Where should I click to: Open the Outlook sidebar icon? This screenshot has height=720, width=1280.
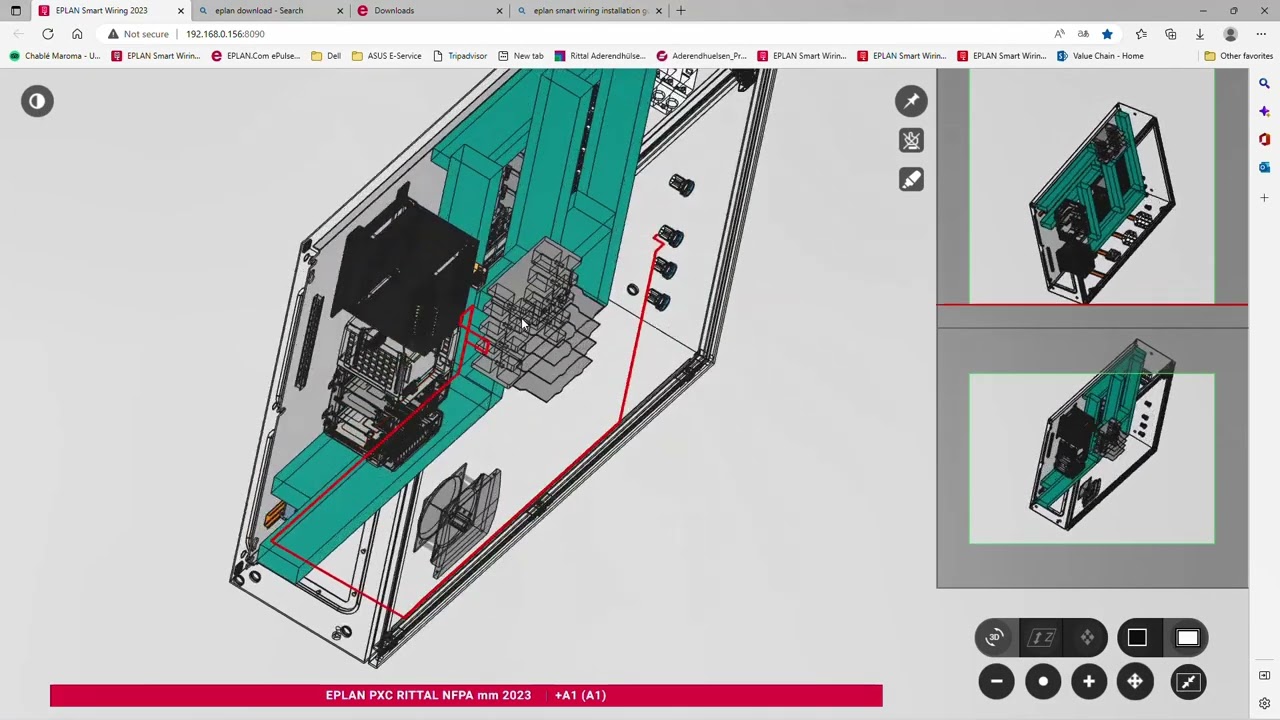1264,167
